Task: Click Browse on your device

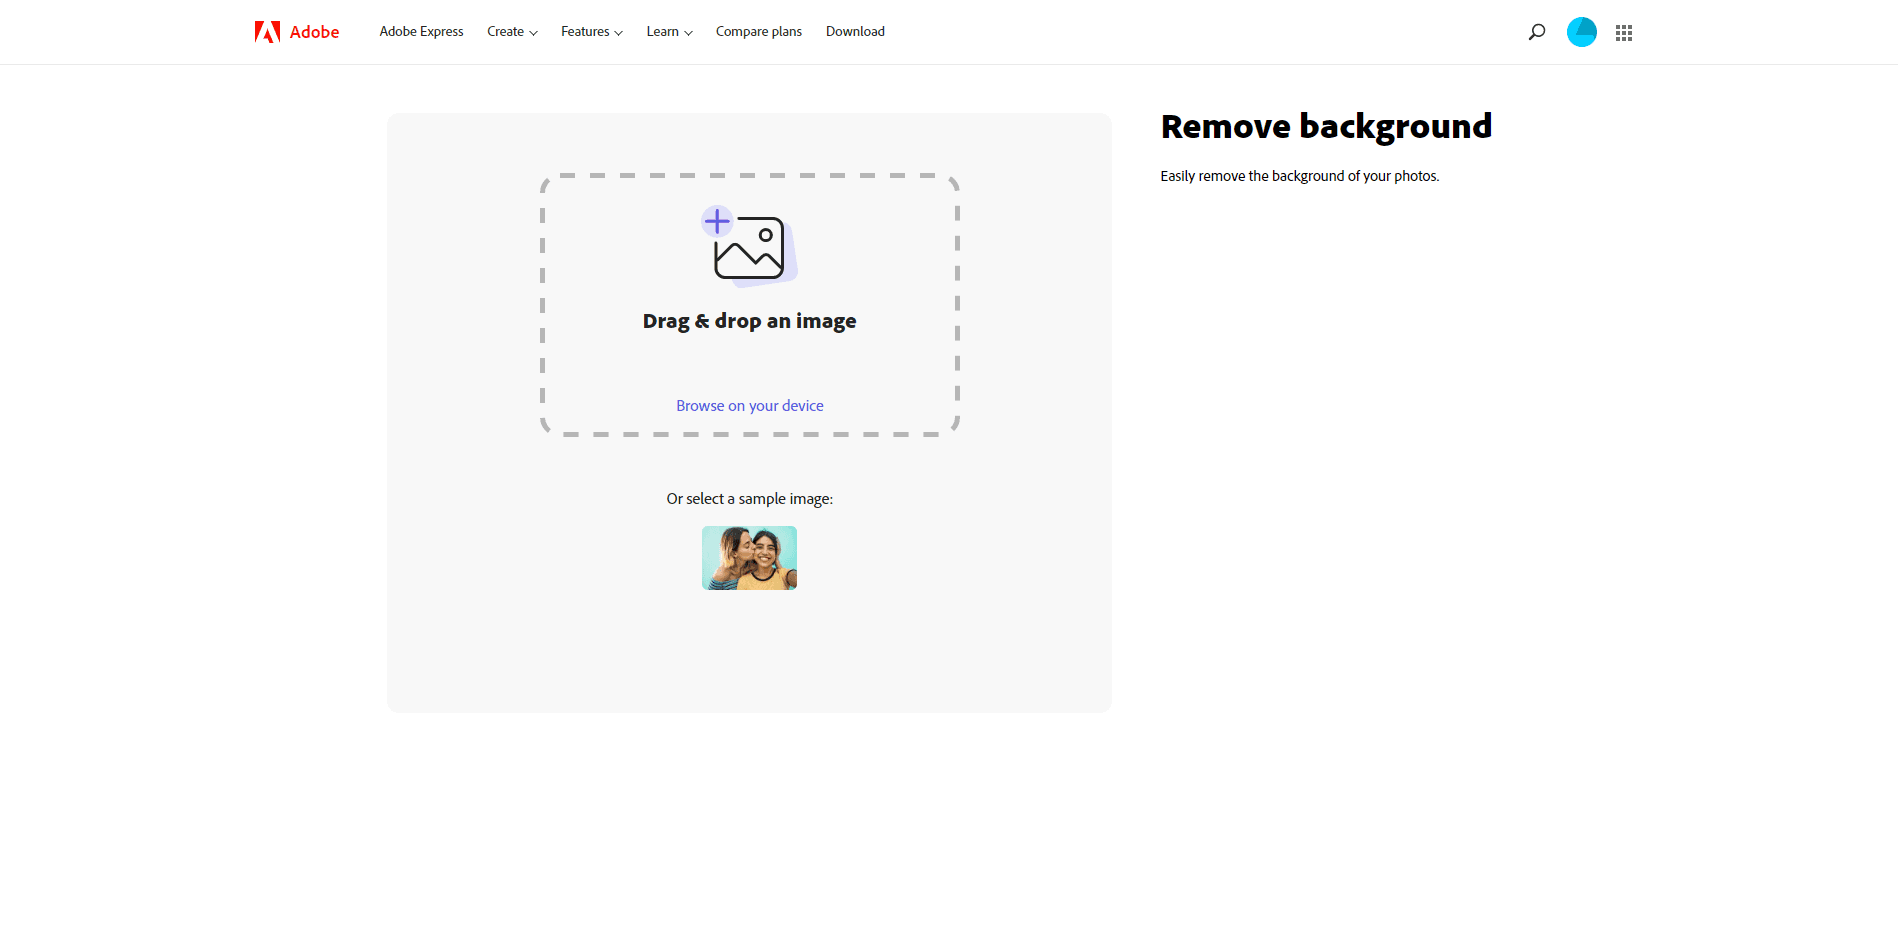Action: pyautogui.click(x=749, y=405)
